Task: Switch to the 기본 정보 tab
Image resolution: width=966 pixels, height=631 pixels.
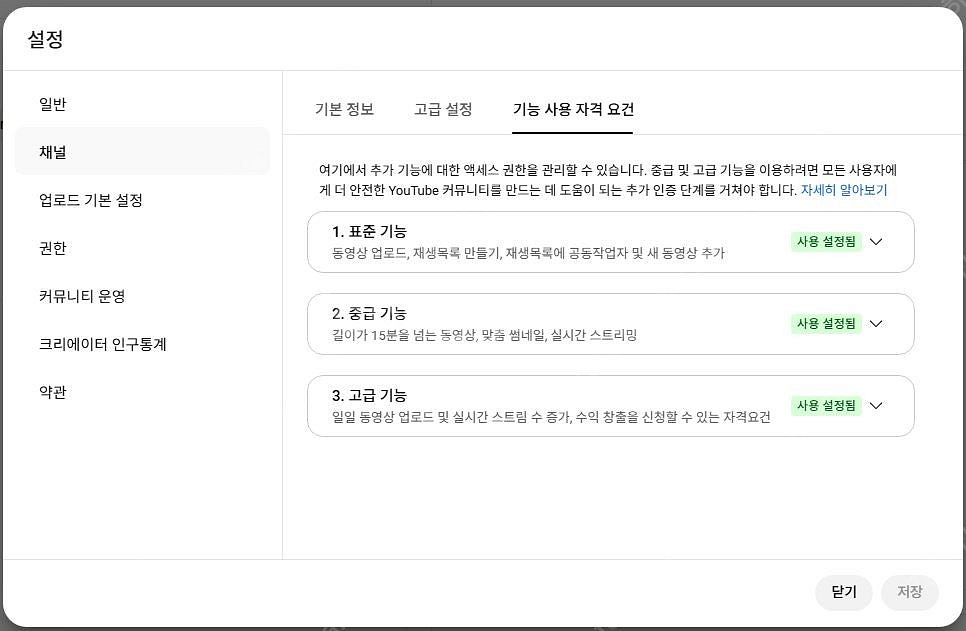Action: [x=344, y=110]
